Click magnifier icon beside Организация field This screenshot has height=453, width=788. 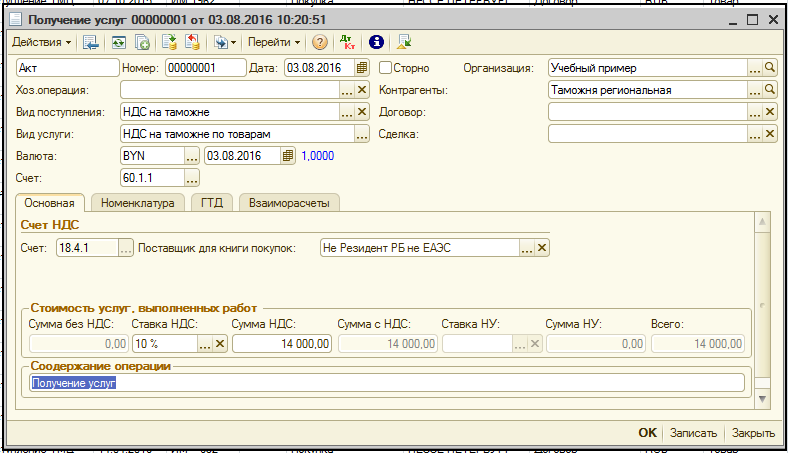click(x=769, y=68)
